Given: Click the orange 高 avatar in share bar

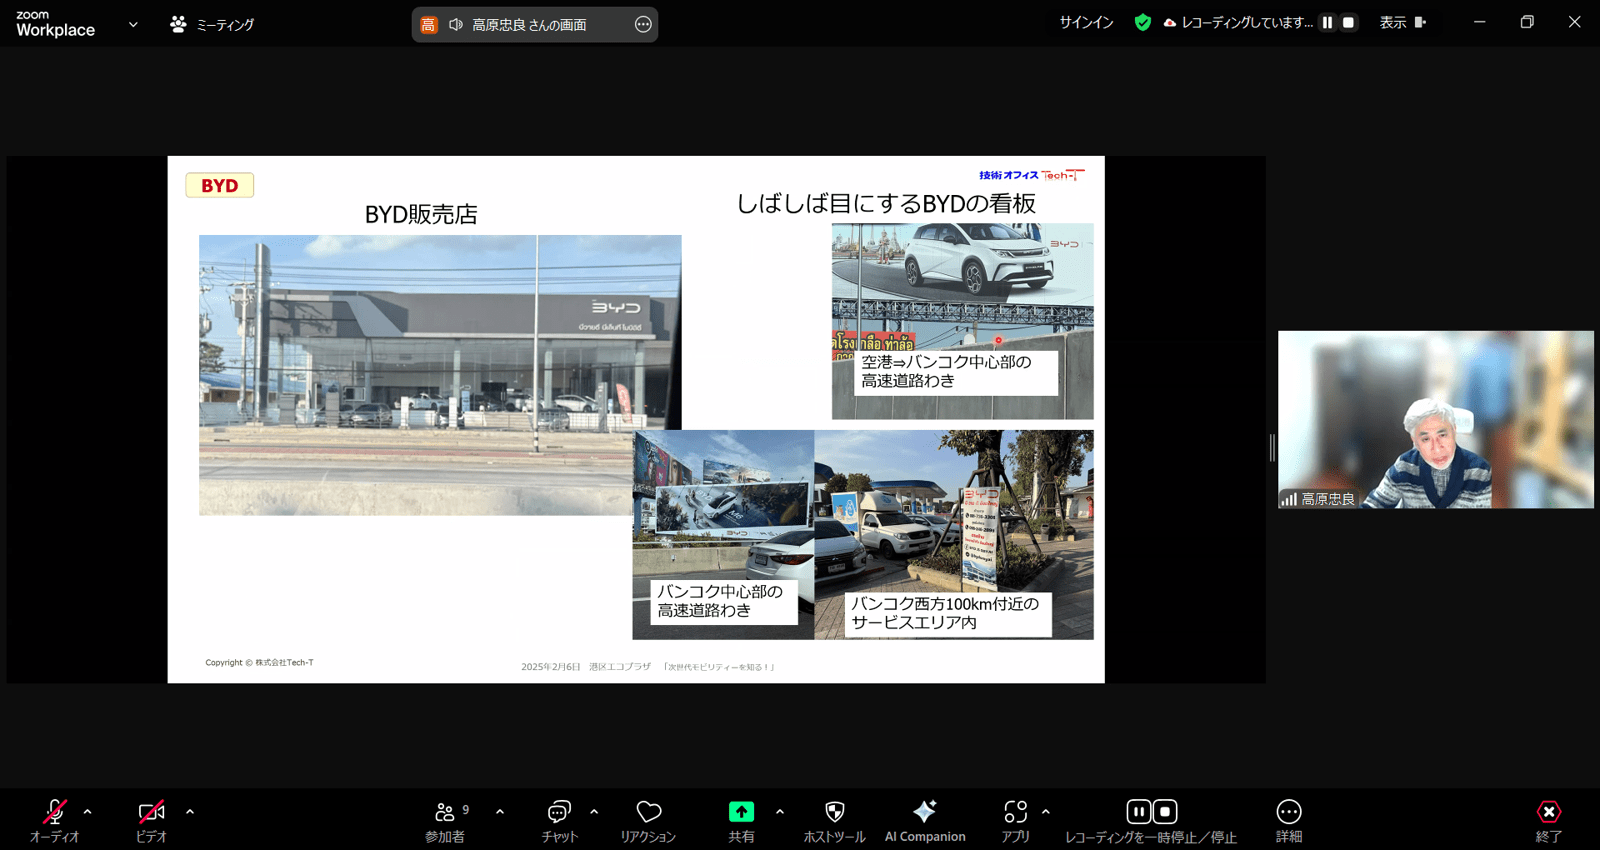Looking at the screenshot, I should pos(428,25).
